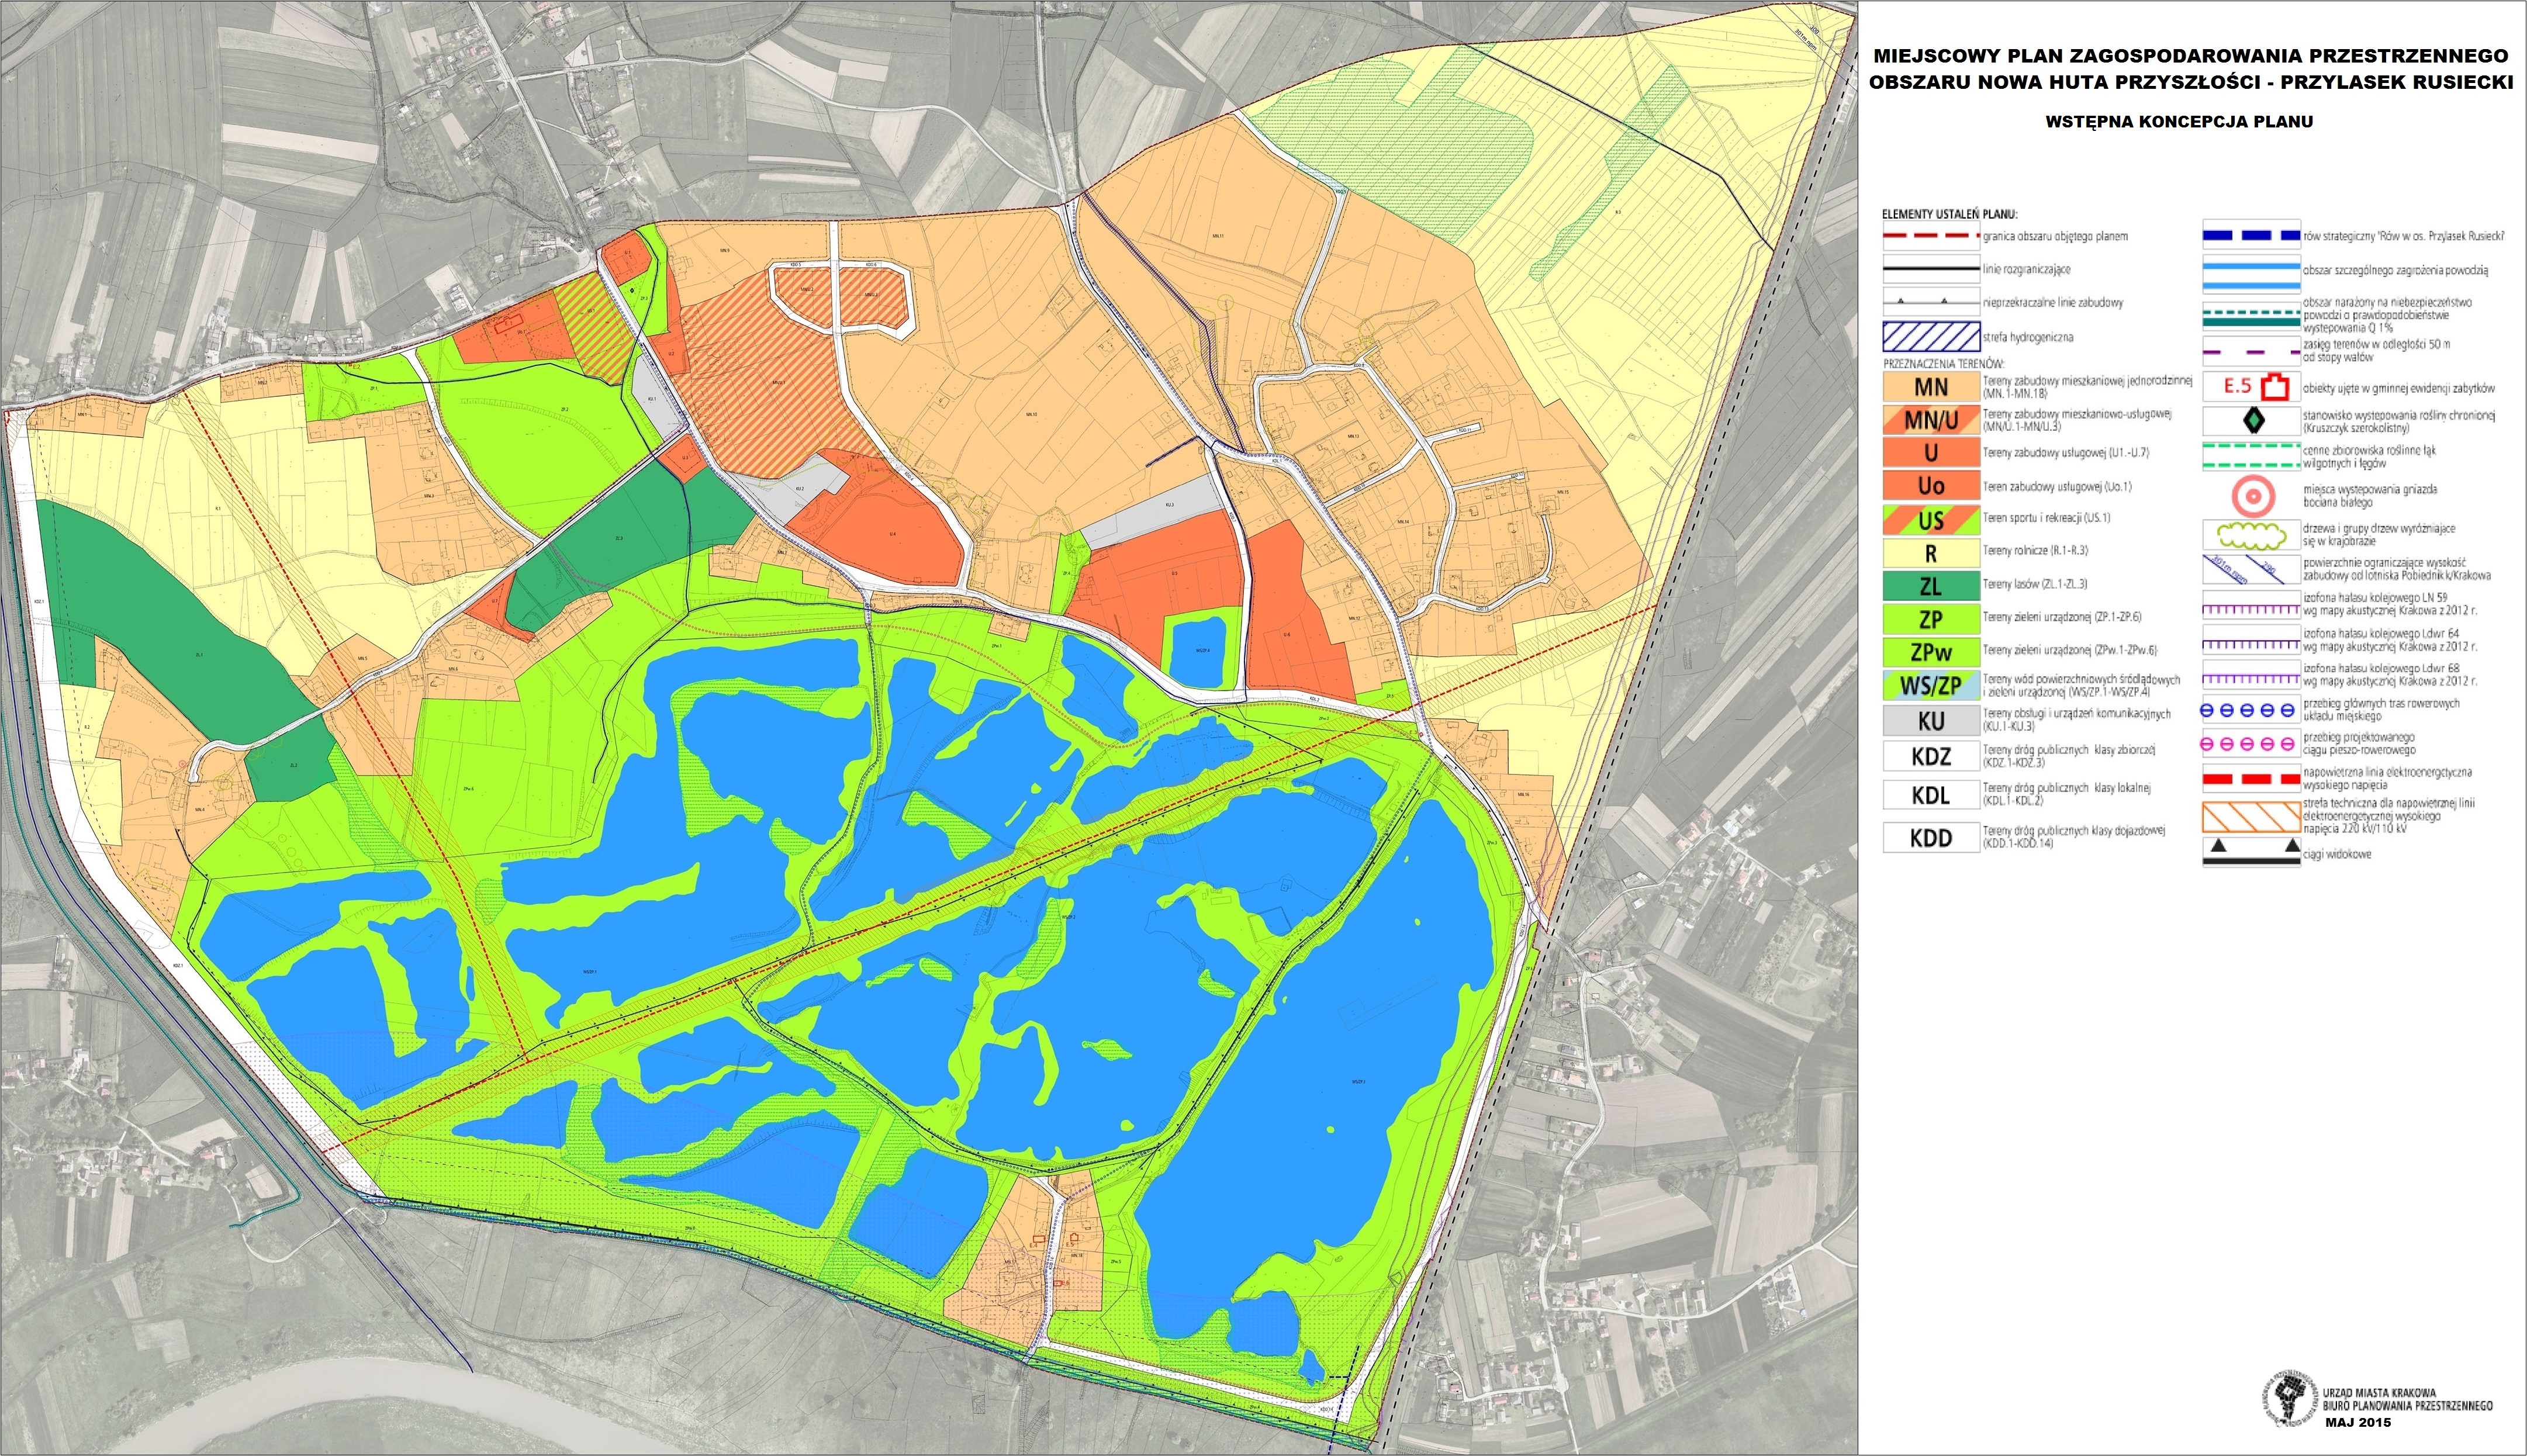
Task: Click the gray KU legend swatch
Action: tap(1931, 721)
